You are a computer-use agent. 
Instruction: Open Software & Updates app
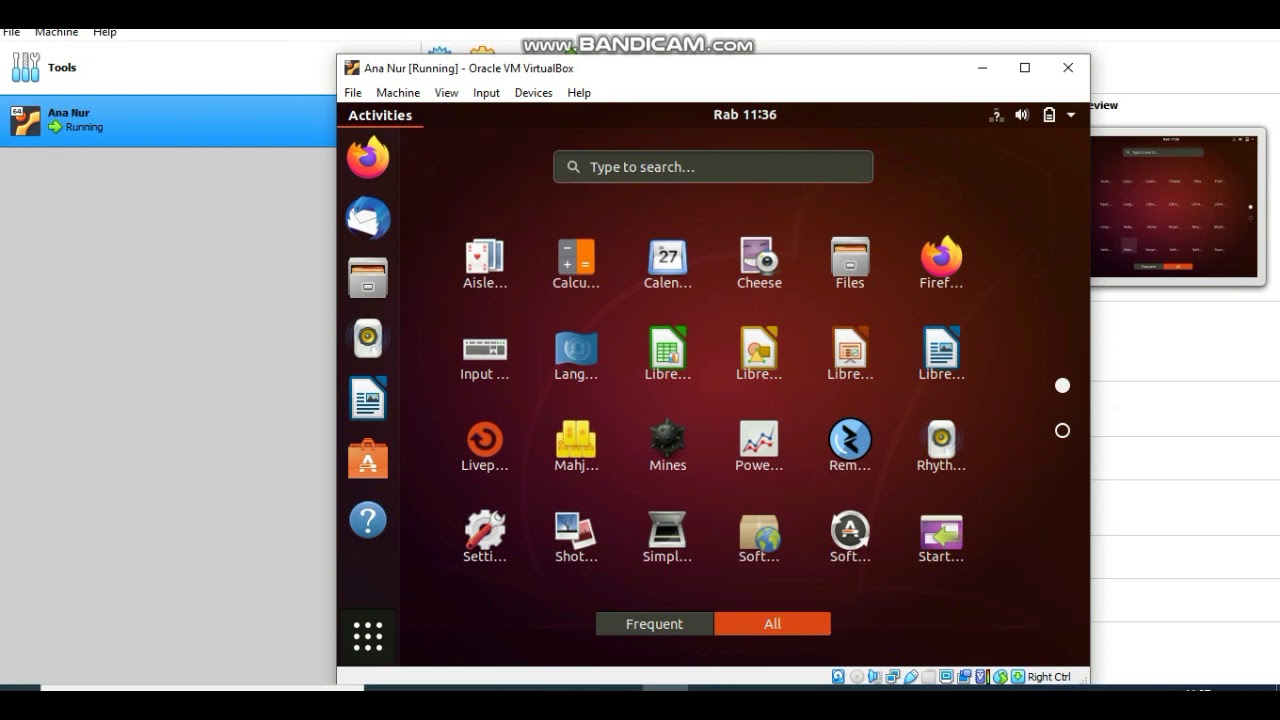(x=759, y=537)
